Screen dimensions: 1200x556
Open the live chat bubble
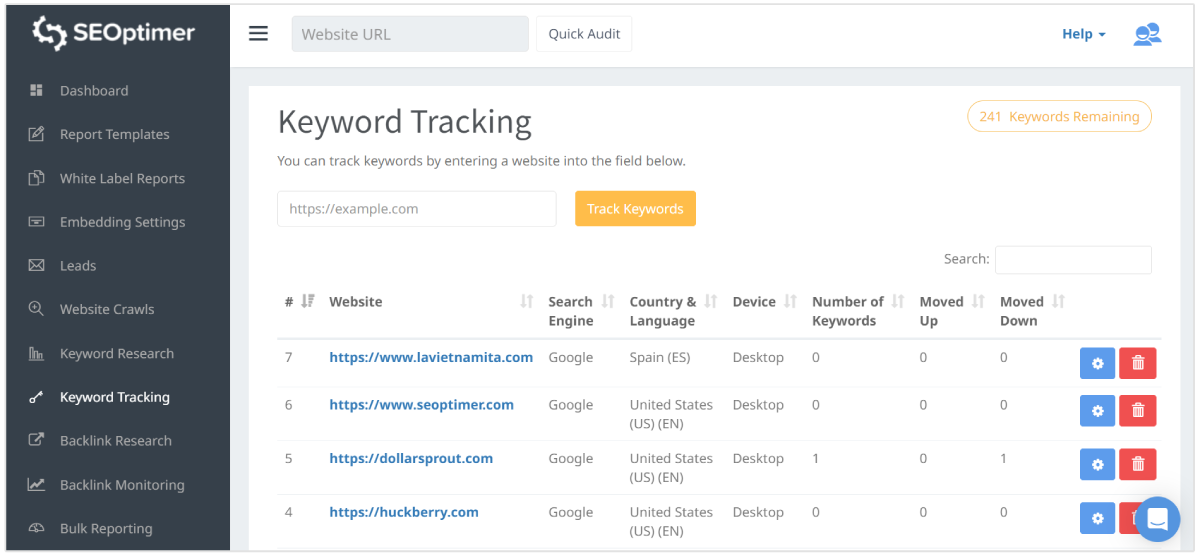tap(1157, 518)
